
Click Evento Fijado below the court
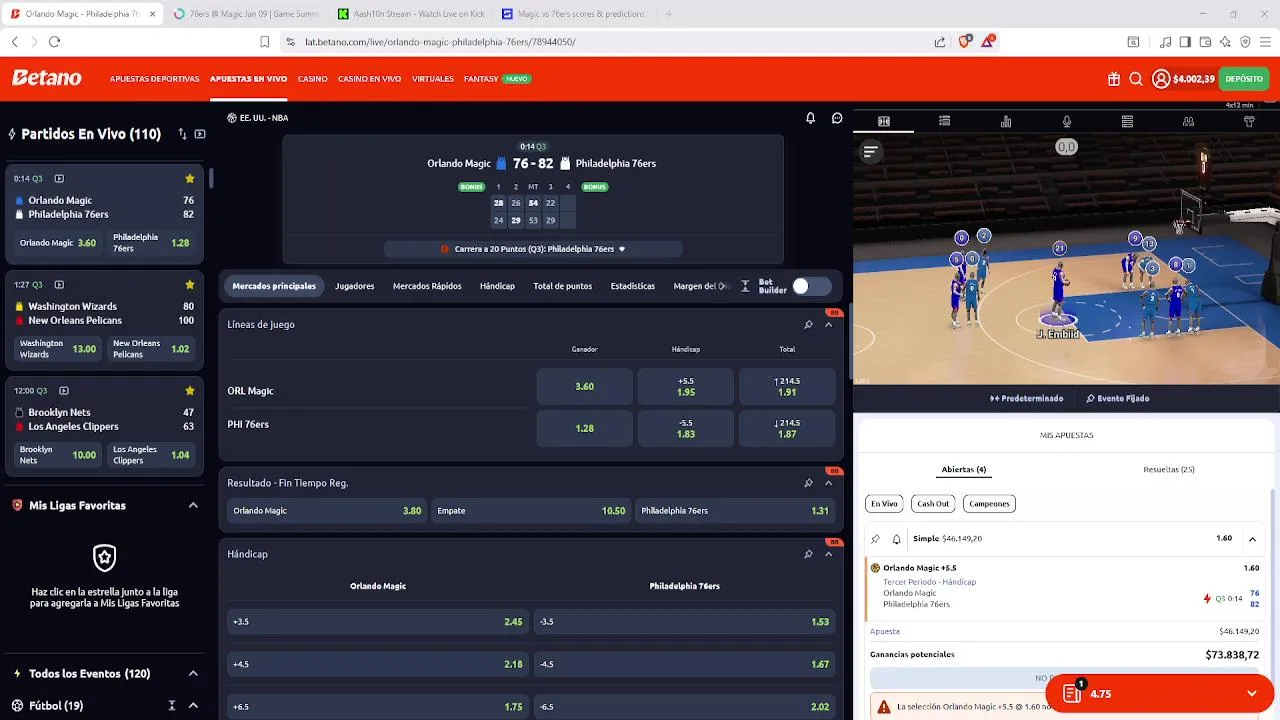coord(1118,399)
